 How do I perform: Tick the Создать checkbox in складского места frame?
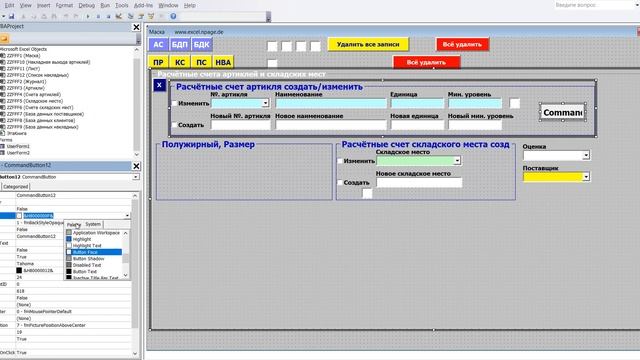point(340,182)
